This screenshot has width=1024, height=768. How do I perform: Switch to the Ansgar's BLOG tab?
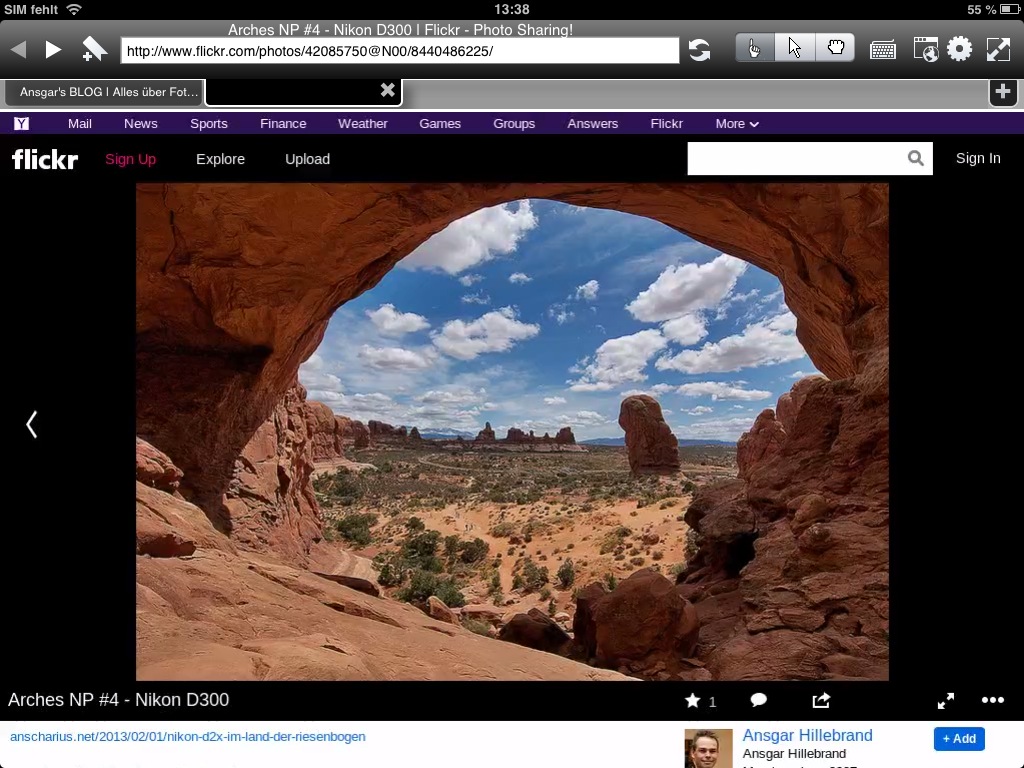pos(104,92)
